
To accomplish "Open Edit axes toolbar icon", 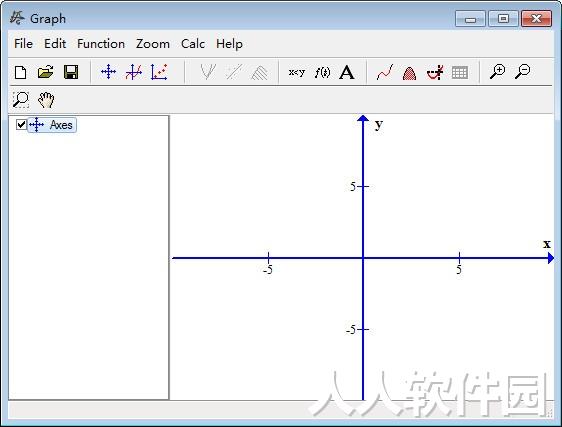I will point(108,72).
